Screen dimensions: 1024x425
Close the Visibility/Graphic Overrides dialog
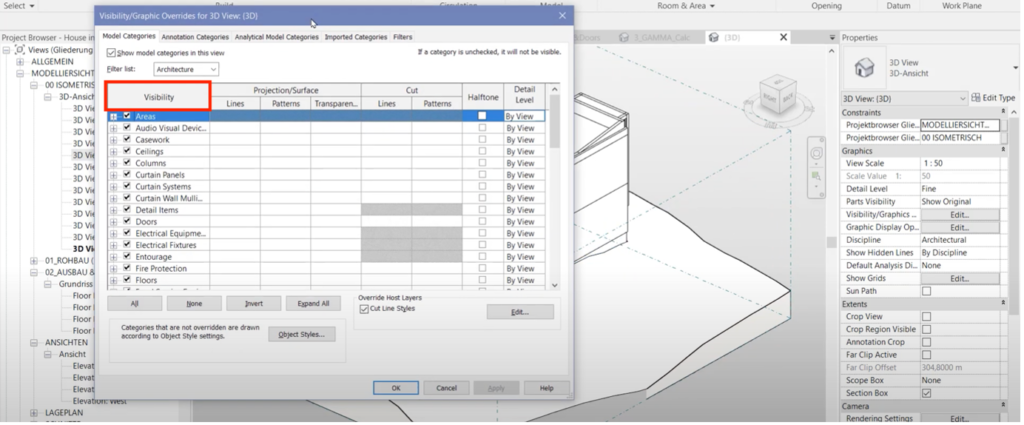click(x=562, y=15)
